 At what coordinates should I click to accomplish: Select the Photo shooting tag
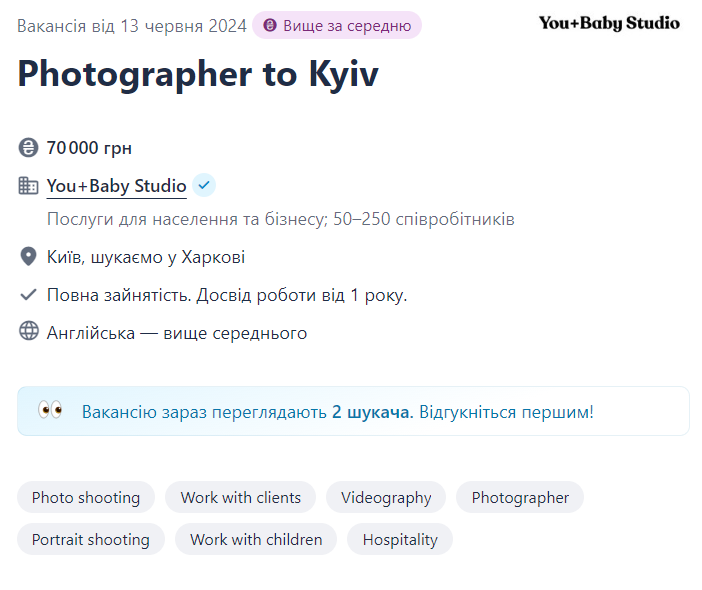coord(86,497)
